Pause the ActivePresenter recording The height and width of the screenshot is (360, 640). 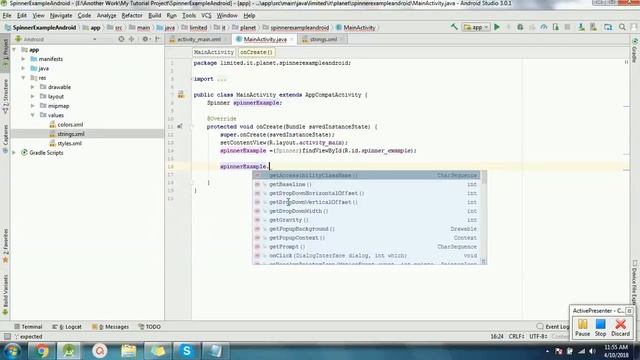(x=582, y=328)
